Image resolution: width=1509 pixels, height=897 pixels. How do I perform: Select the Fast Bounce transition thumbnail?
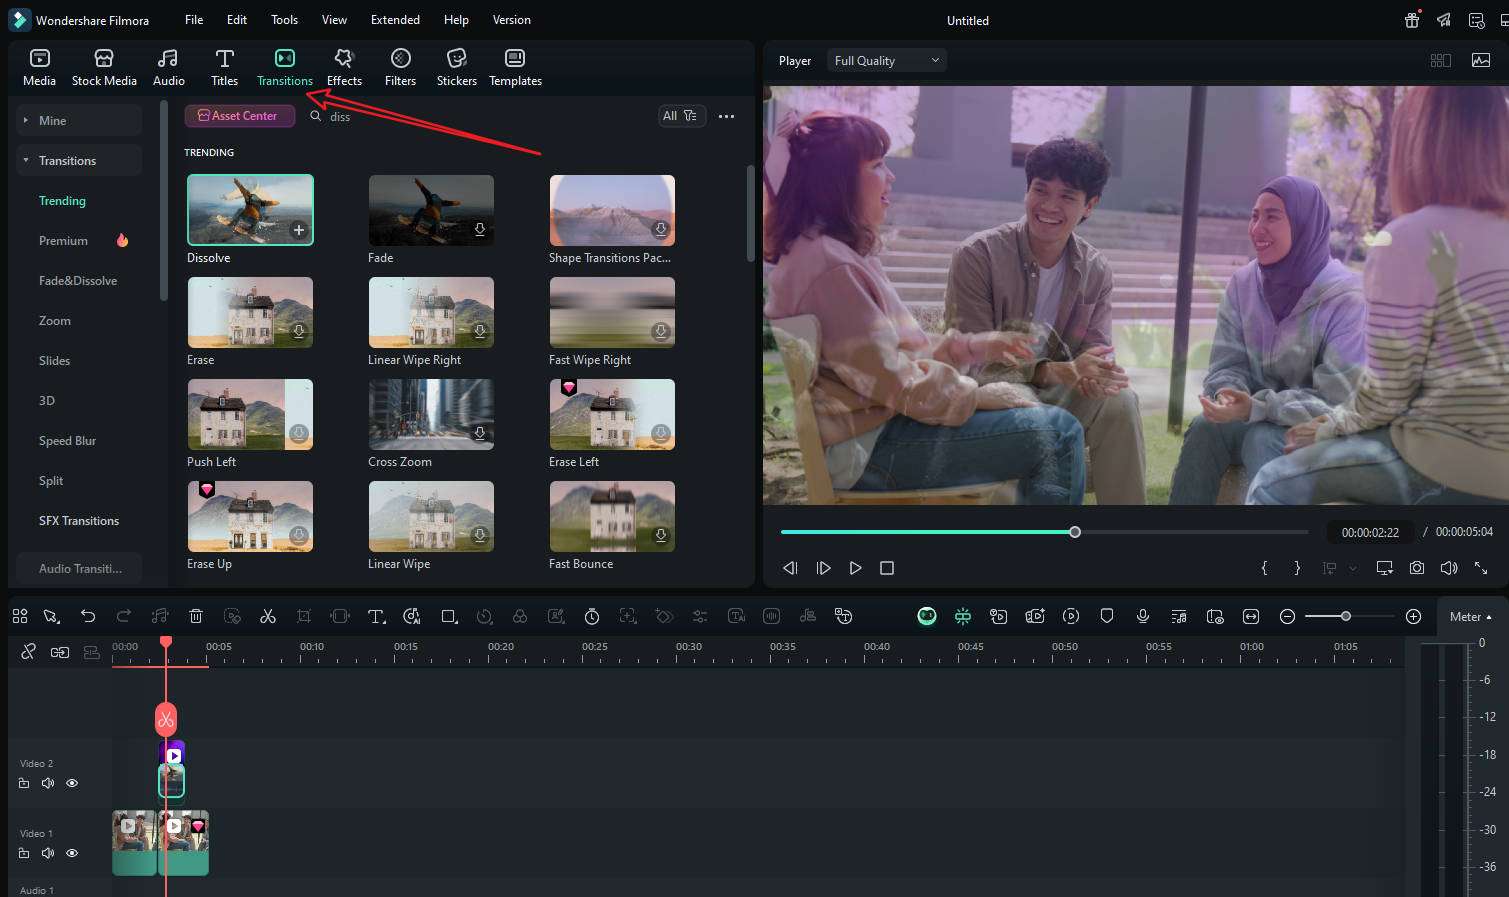[x=612, y=516]
